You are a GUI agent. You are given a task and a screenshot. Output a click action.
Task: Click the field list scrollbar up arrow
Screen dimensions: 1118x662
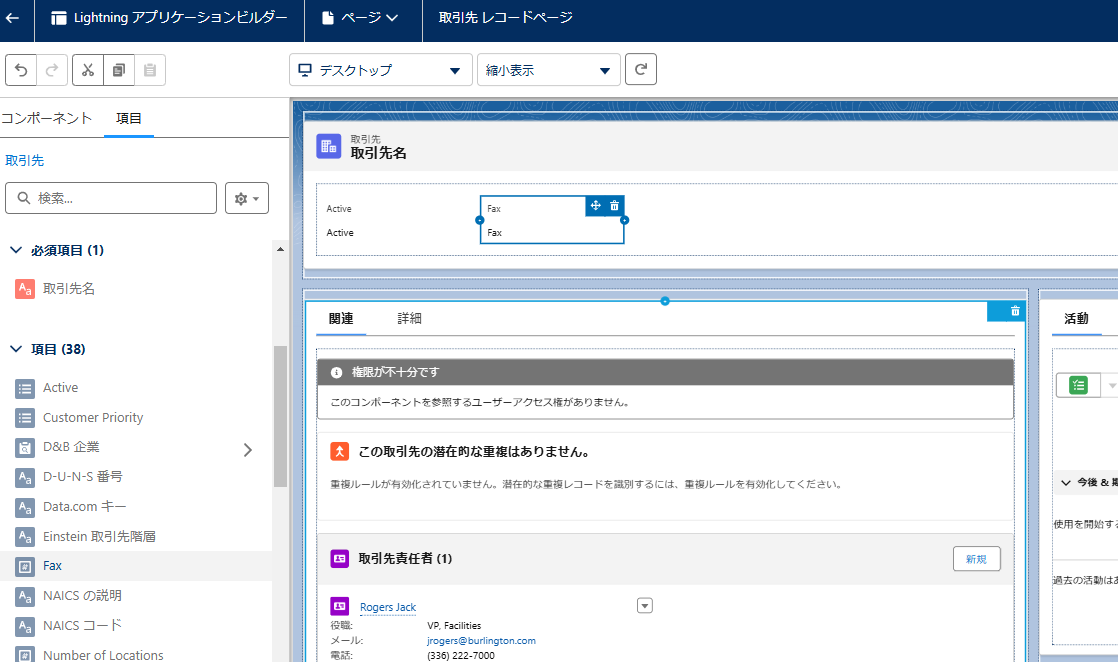point(280,249)
